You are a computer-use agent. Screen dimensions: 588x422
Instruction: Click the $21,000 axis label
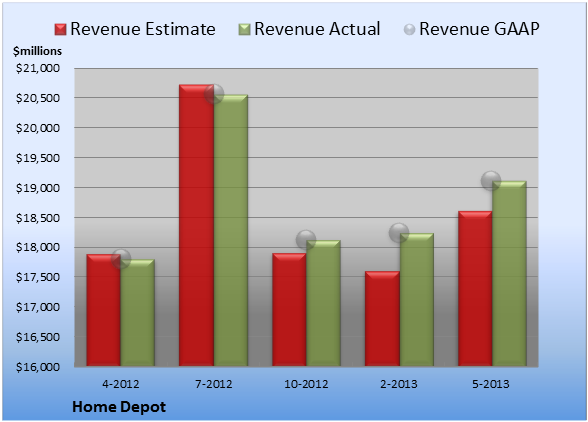tap(38, 68)
